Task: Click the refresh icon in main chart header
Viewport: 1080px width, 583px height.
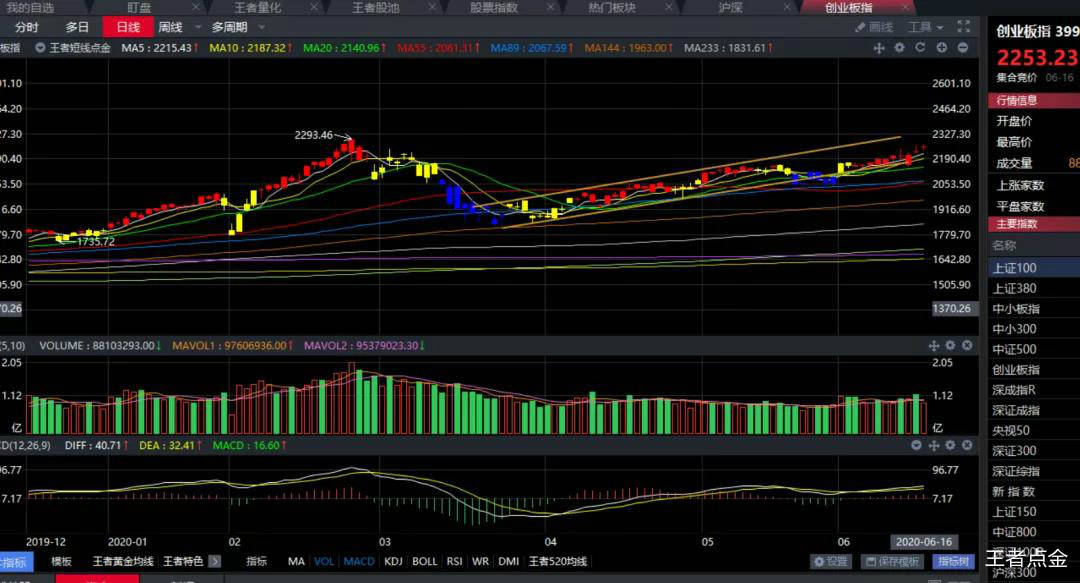Action: point(920,48)
